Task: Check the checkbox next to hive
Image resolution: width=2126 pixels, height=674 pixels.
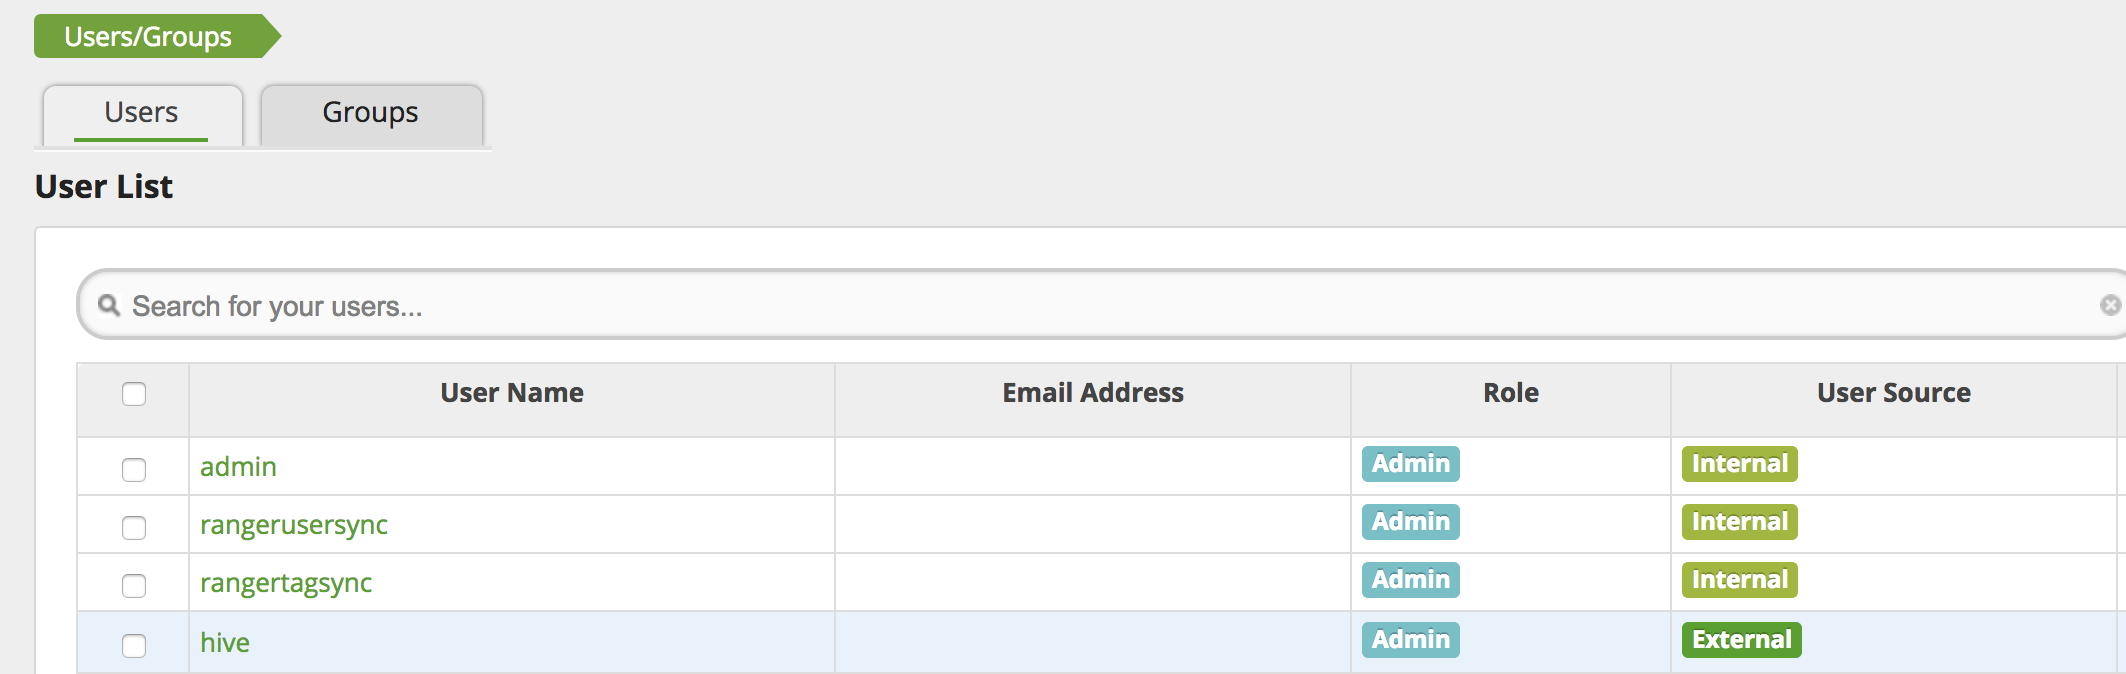Action: point(132,645)
